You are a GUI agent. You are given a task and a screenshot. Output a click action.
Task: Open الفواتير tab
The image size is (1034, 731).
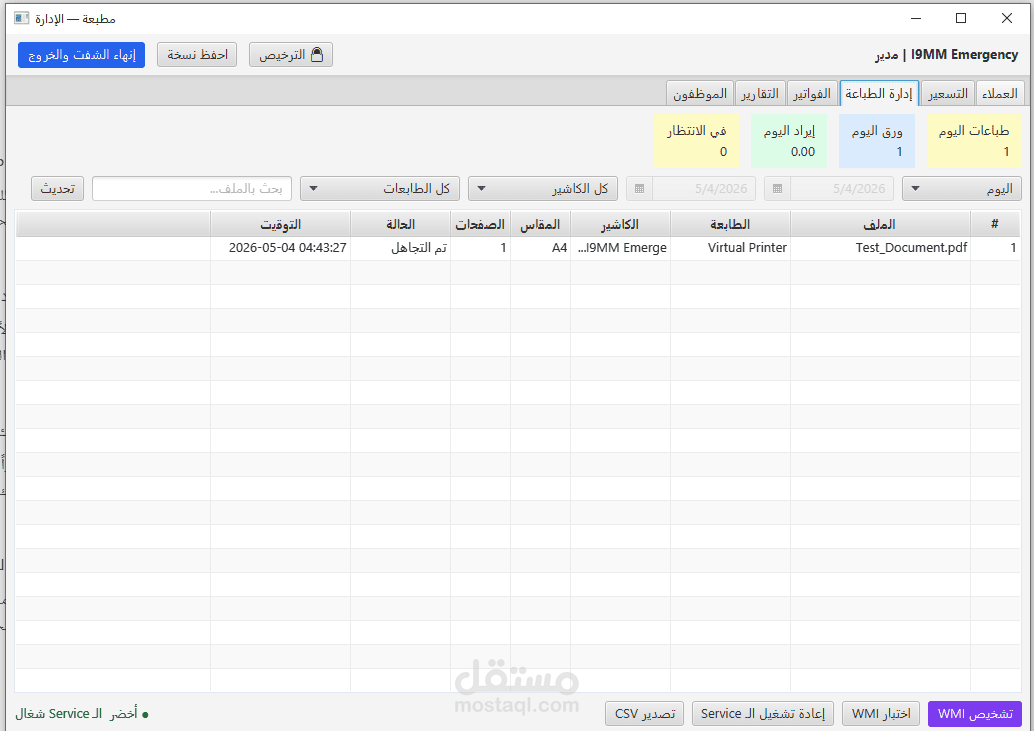pos(812,94)
